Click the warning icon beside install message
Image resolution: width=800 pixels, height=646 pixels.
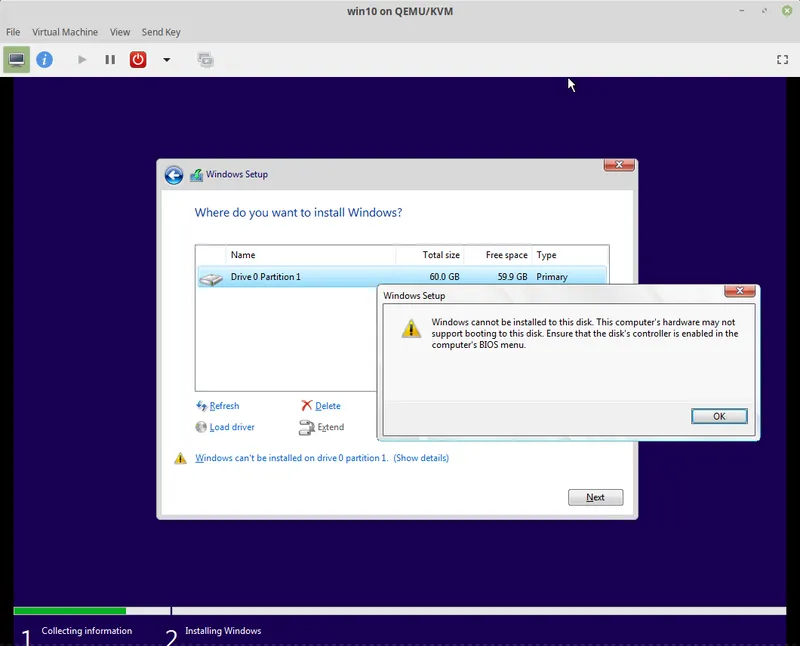[180, 458]
